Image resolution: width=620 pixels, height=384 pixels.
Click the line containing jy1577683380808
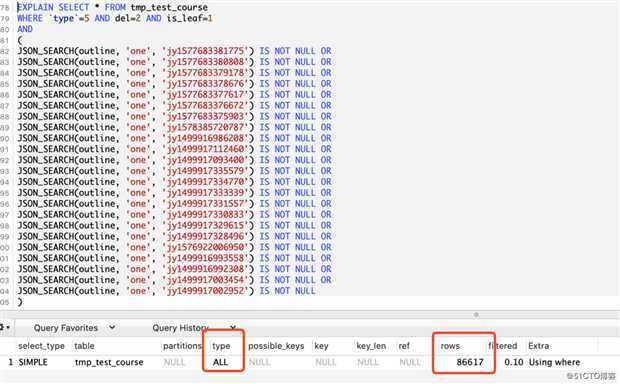pos(174,62)
